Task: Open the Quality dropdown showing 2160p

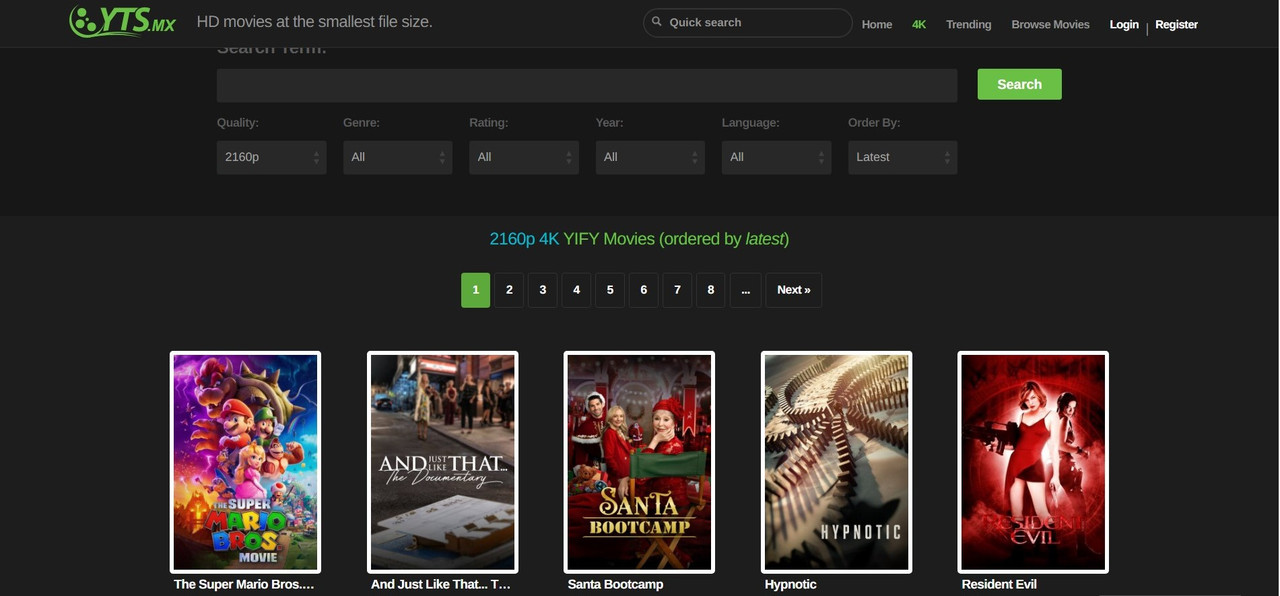Action: pyautogui.click(x=271, y=157)
